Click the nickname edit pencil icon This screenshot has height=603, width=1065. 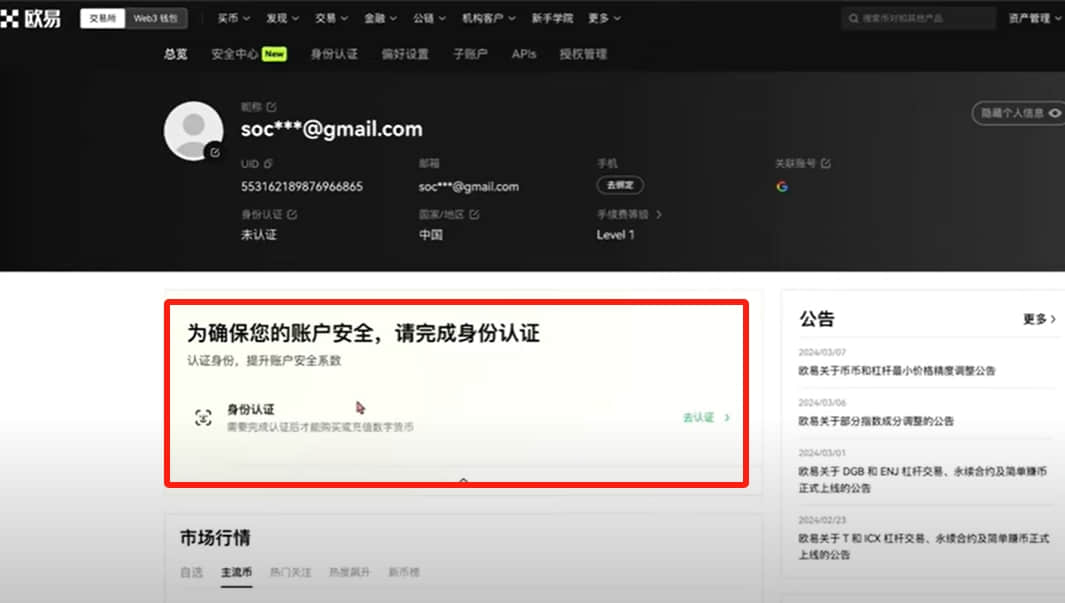[x=272, y=107]
